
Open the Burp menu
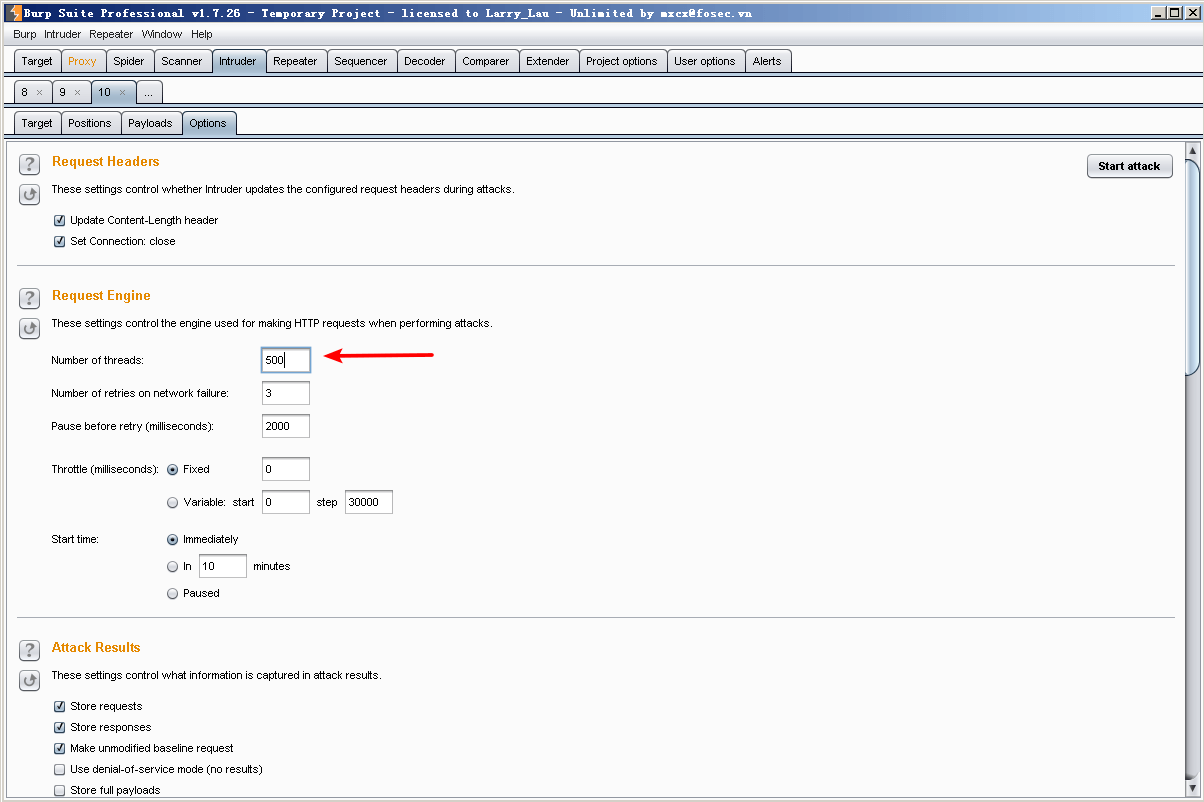tap(25, 34)
